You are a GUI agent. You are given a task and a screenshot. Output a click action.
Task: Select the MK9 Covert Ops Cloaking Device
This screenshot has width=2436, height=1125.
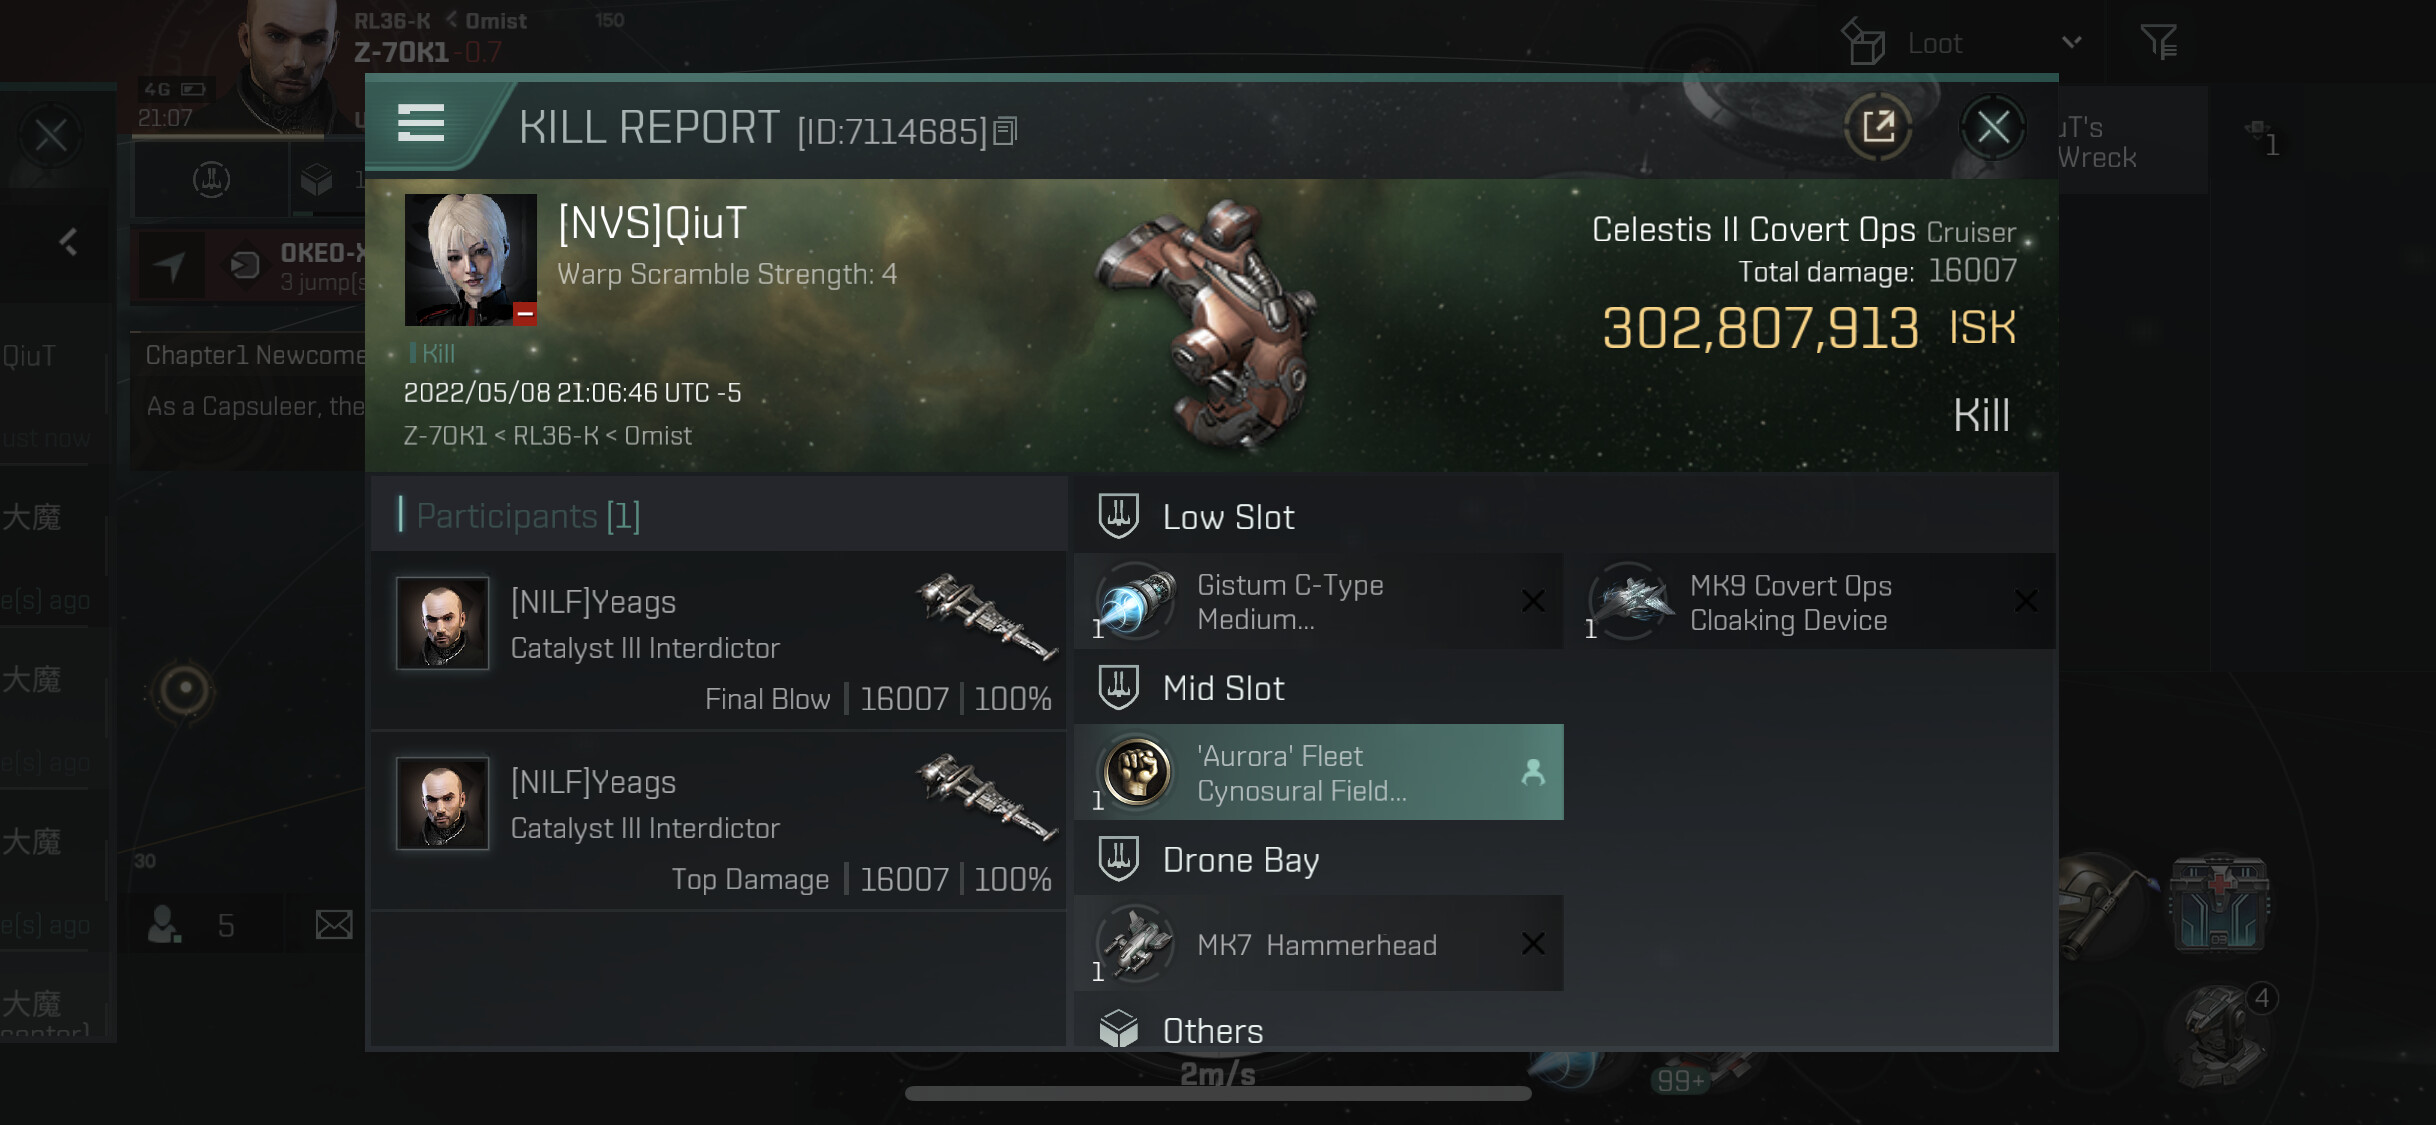tap(1810, 601)
